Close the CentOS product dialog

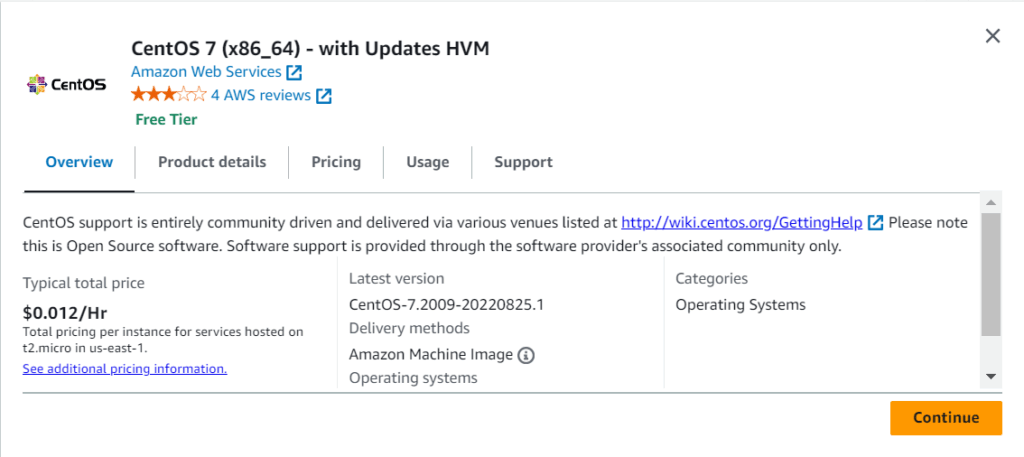(992, 36)
